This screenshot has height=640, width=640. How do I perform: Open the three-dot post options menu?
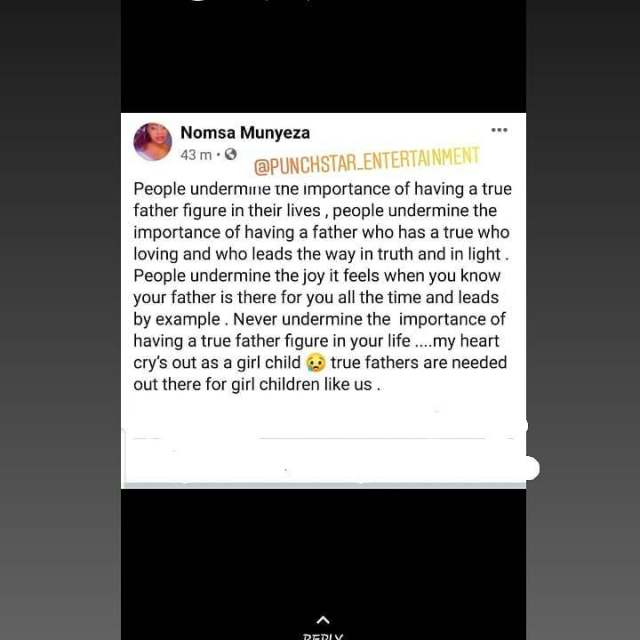tap(499, 130)
